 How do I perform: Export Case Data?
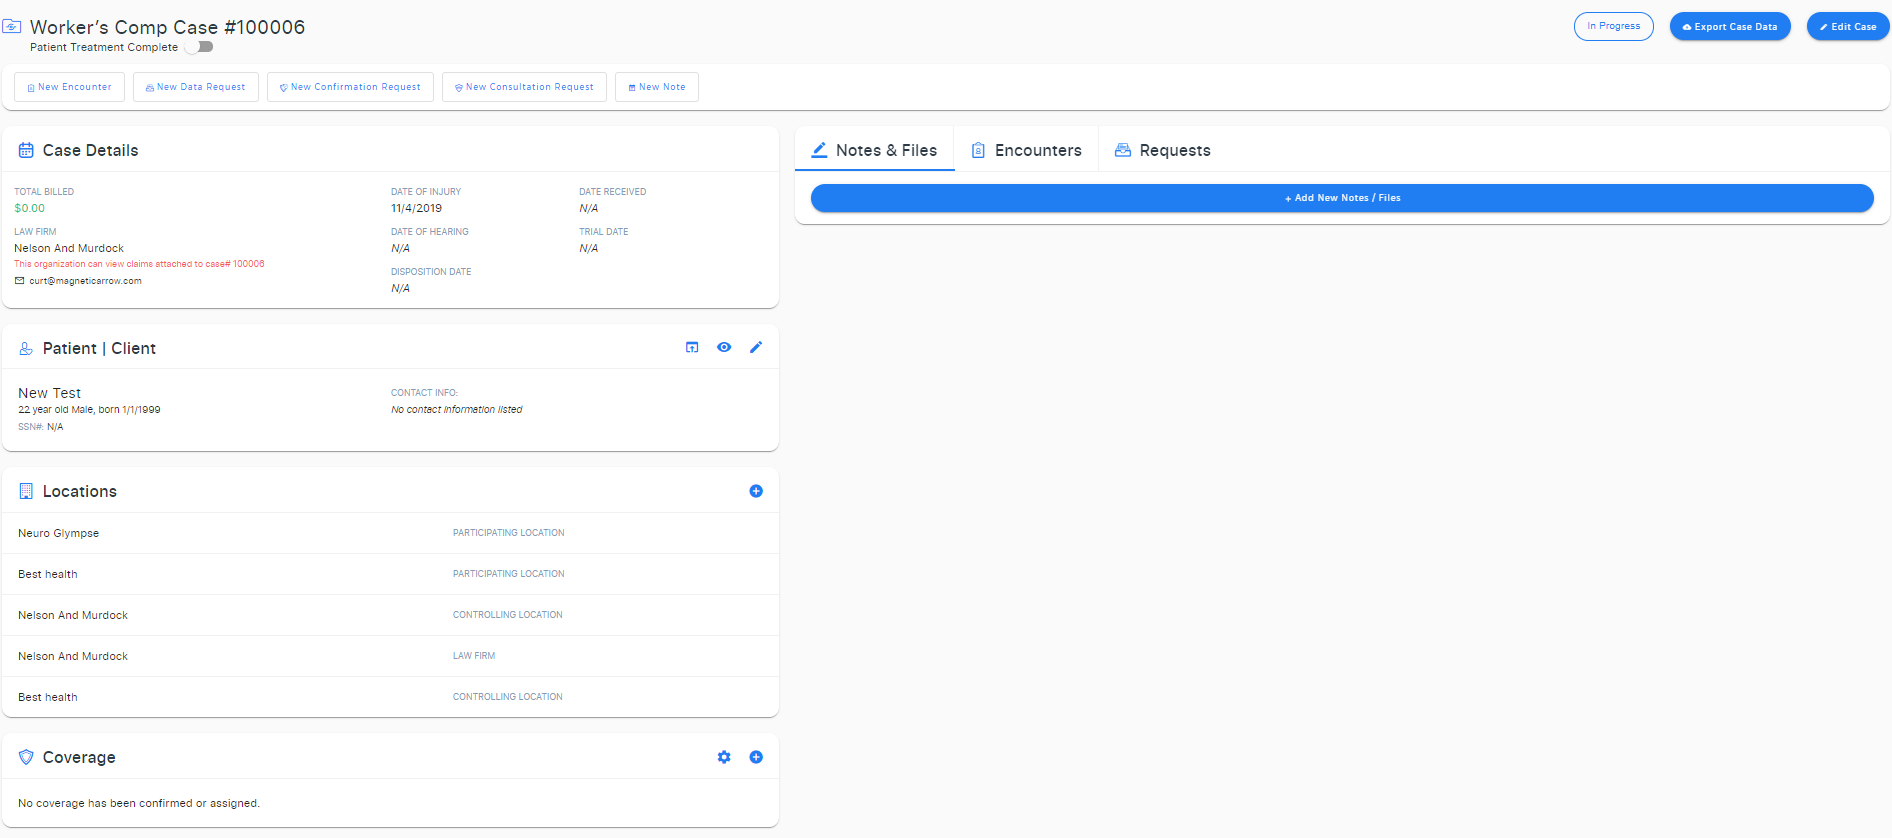click(1729, 27)
